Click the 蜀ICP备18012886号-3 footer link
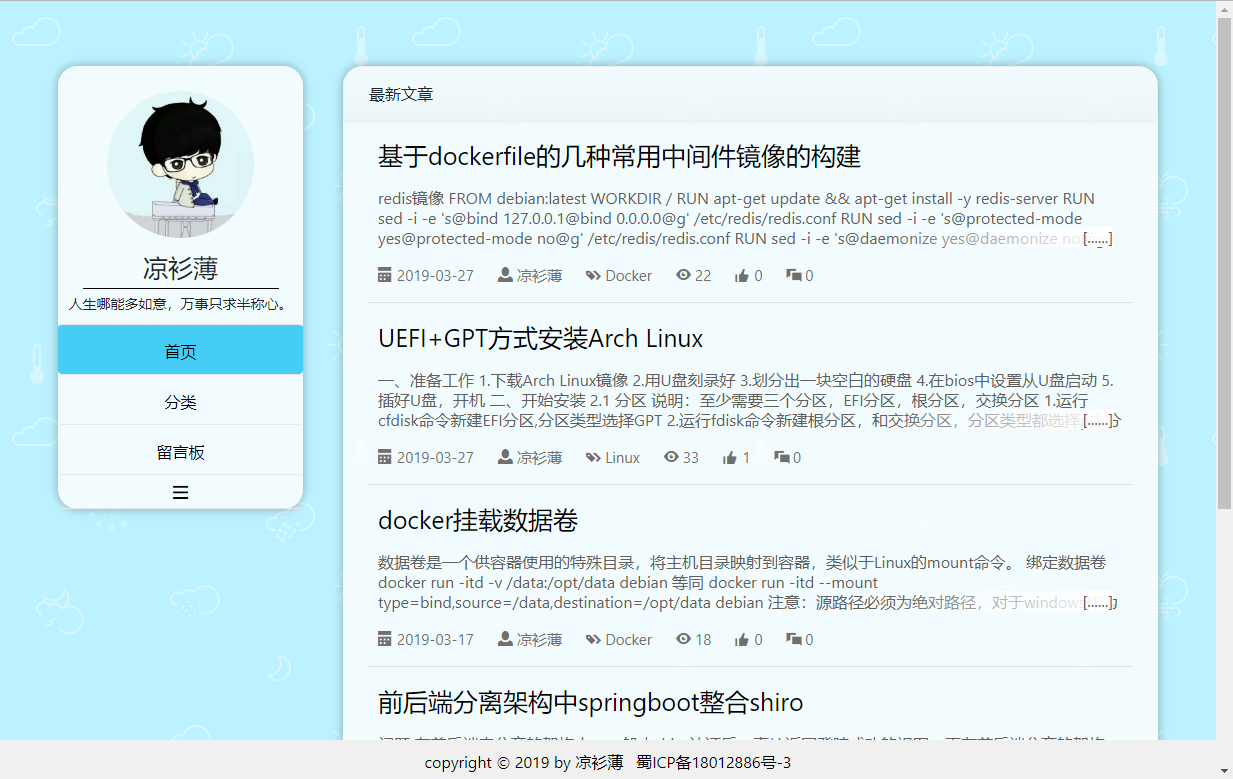The height and width of the screenshot is (779, 1233). coord(713,763)
